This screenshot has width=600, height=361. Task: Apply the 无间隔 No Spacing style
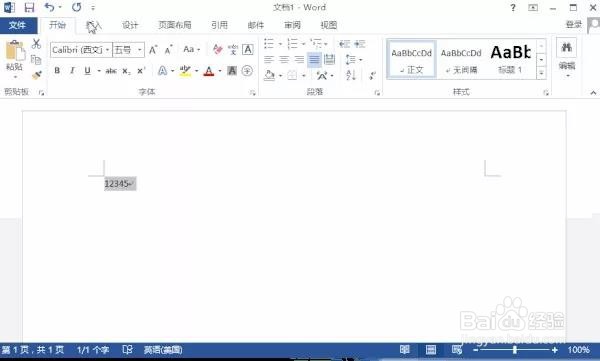(461, 60)
